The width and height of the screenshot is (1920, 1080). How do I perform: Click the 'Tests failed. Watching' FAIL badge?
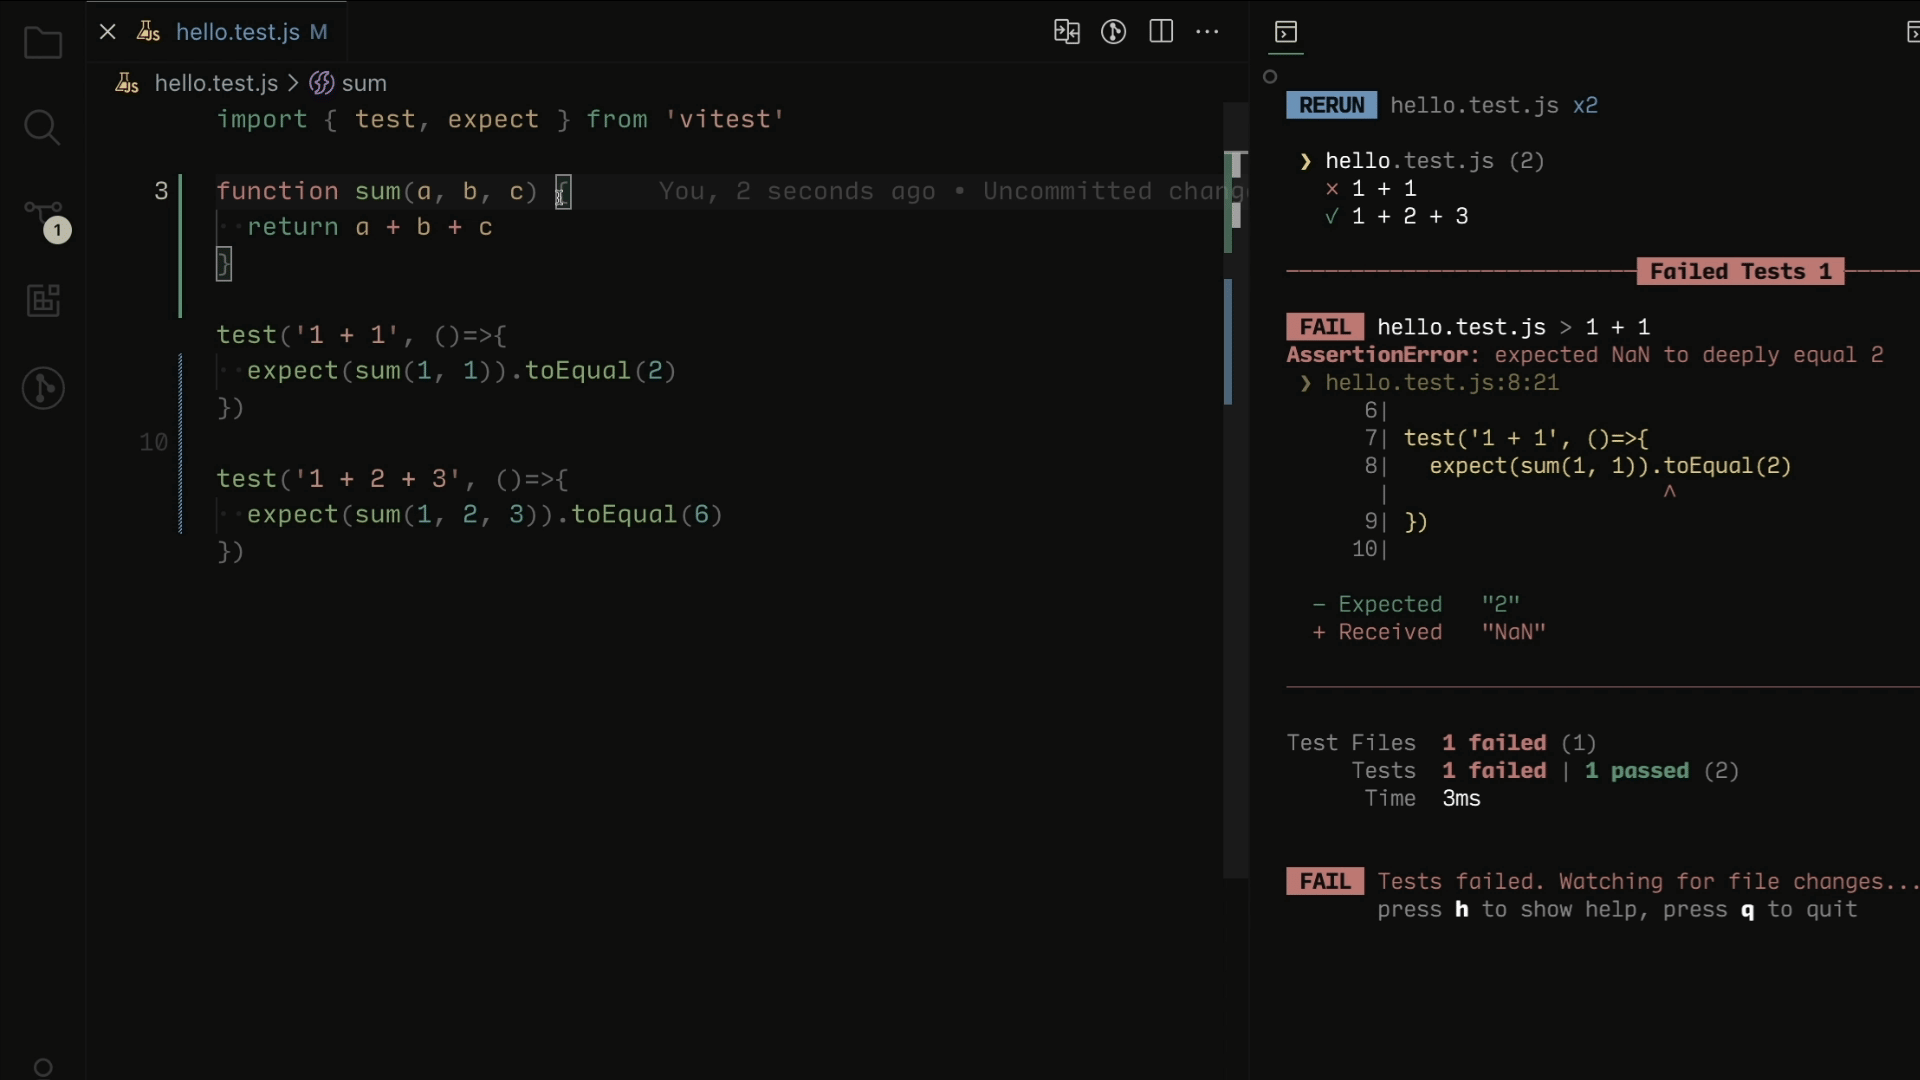(x=1325, y=881)
